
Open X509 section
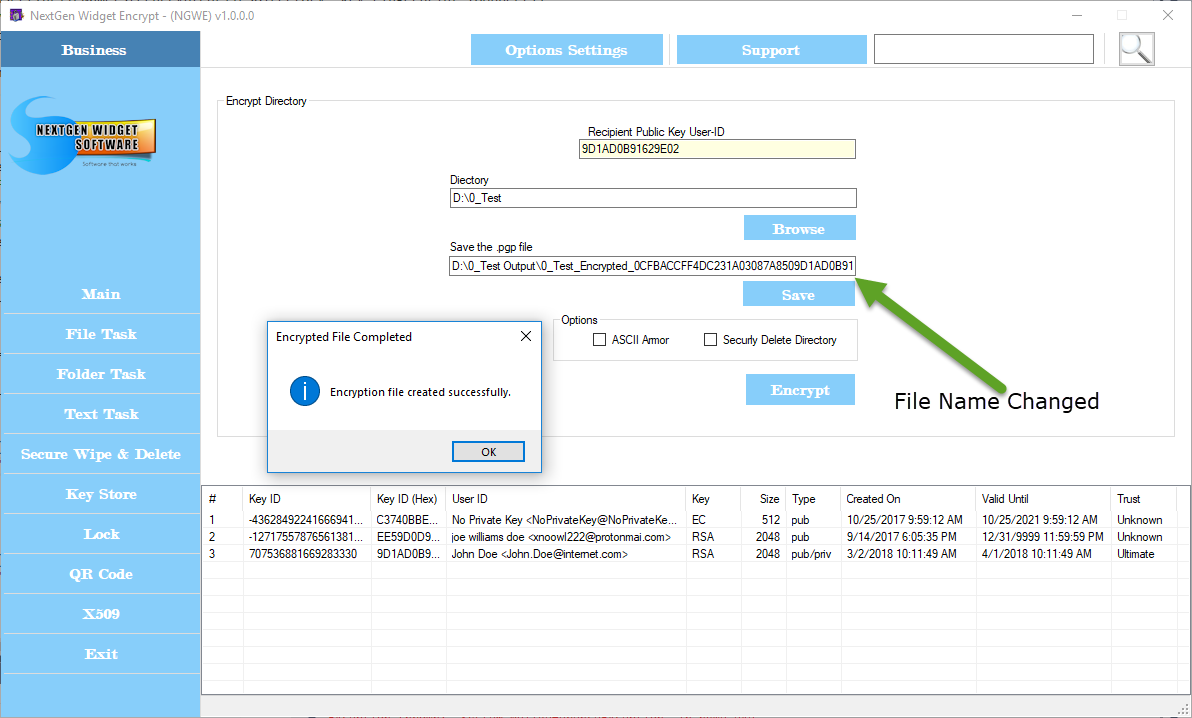101,614
